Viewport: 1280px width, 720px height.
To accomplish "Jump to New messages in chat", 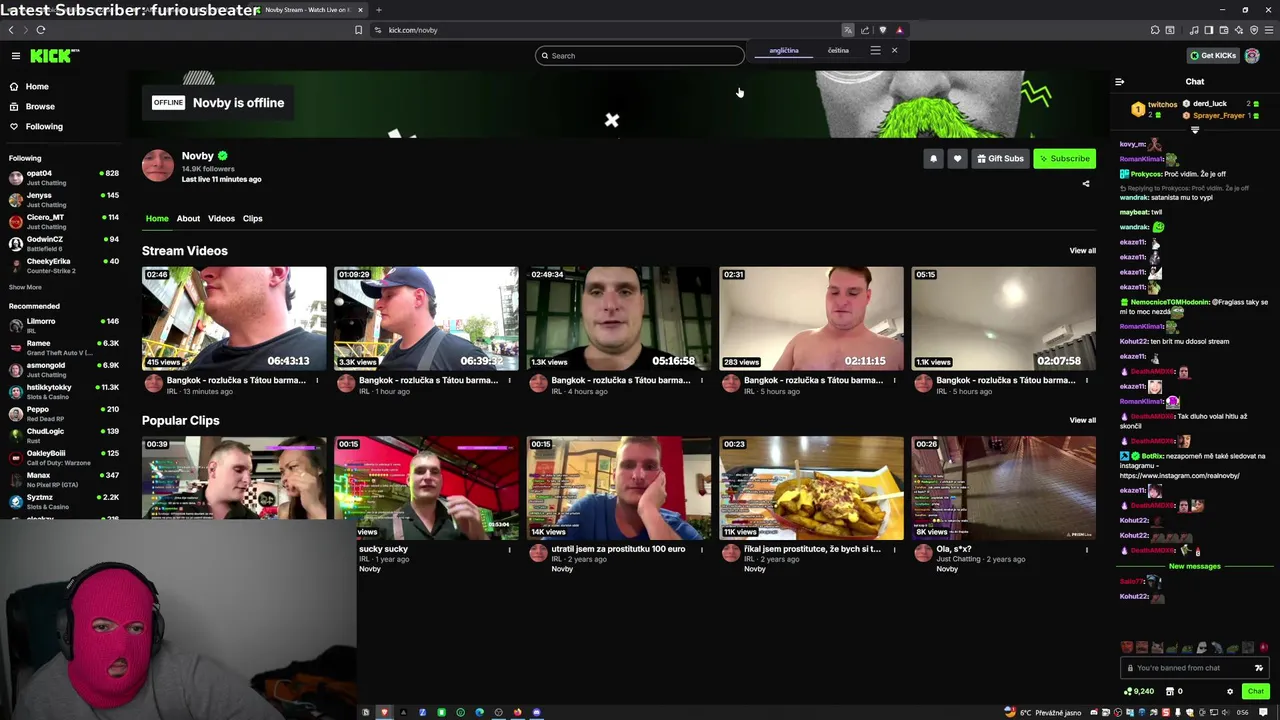I will coord(1194,566).
